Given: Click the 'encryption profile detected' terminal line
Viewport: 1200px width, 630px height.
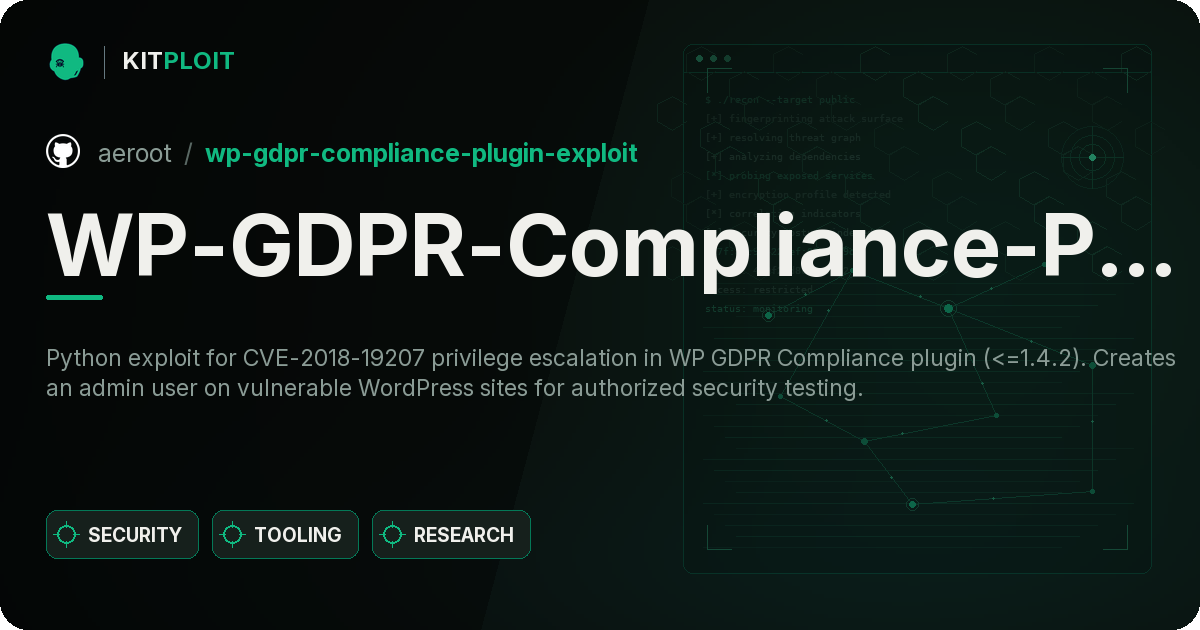Looking at the screenshot, I should (797, 195).
